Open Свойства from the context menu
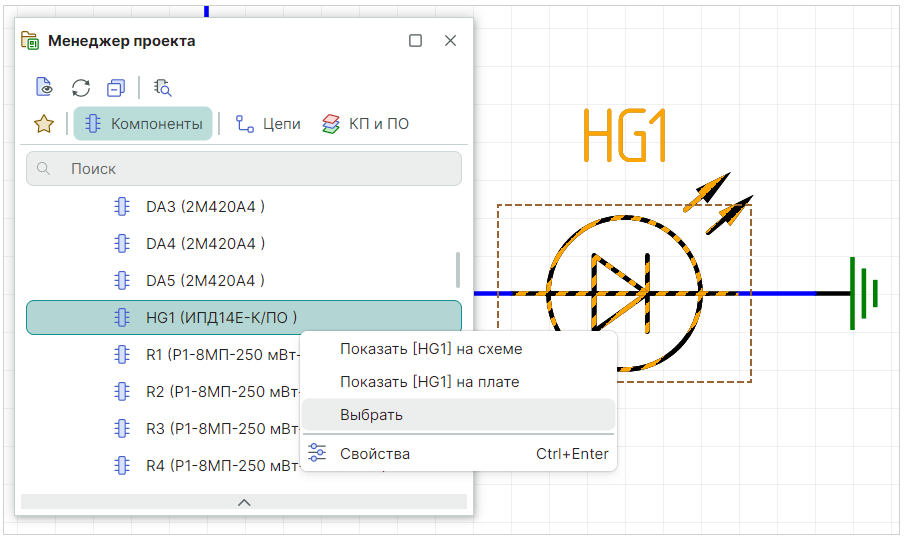907x541 pixels. pyautogui.click(x=375, y=453)
